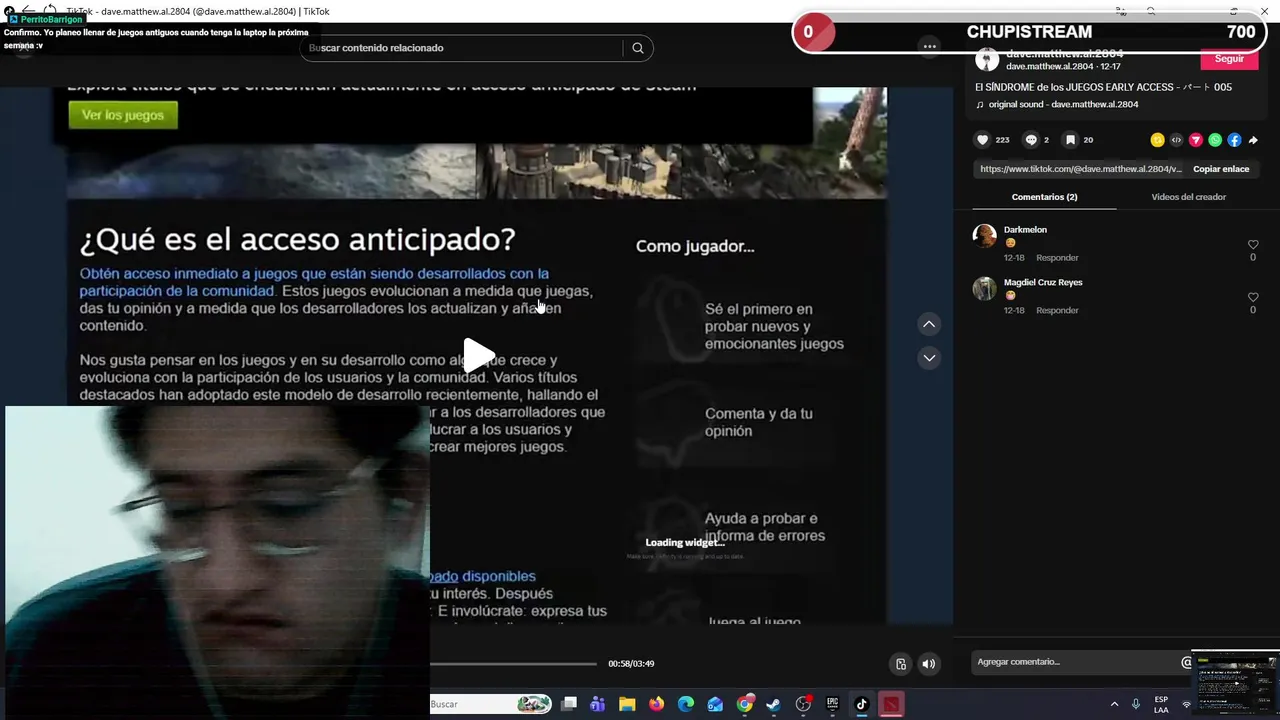The width and height of the screenshot is (1280, 720).
Task: Open Firefox from the taskbar
Action: pos(656,704)
